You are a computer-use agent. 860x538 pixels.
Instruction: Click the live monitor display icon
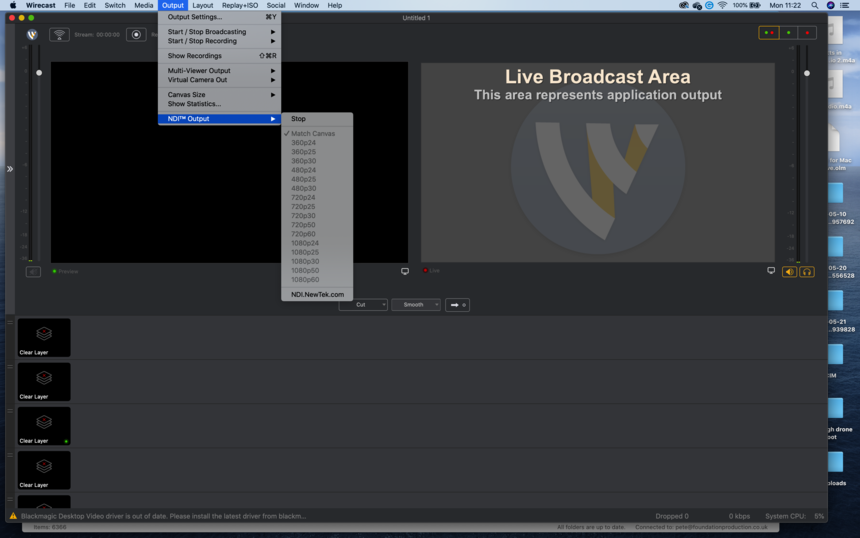(x=771, y=270)
